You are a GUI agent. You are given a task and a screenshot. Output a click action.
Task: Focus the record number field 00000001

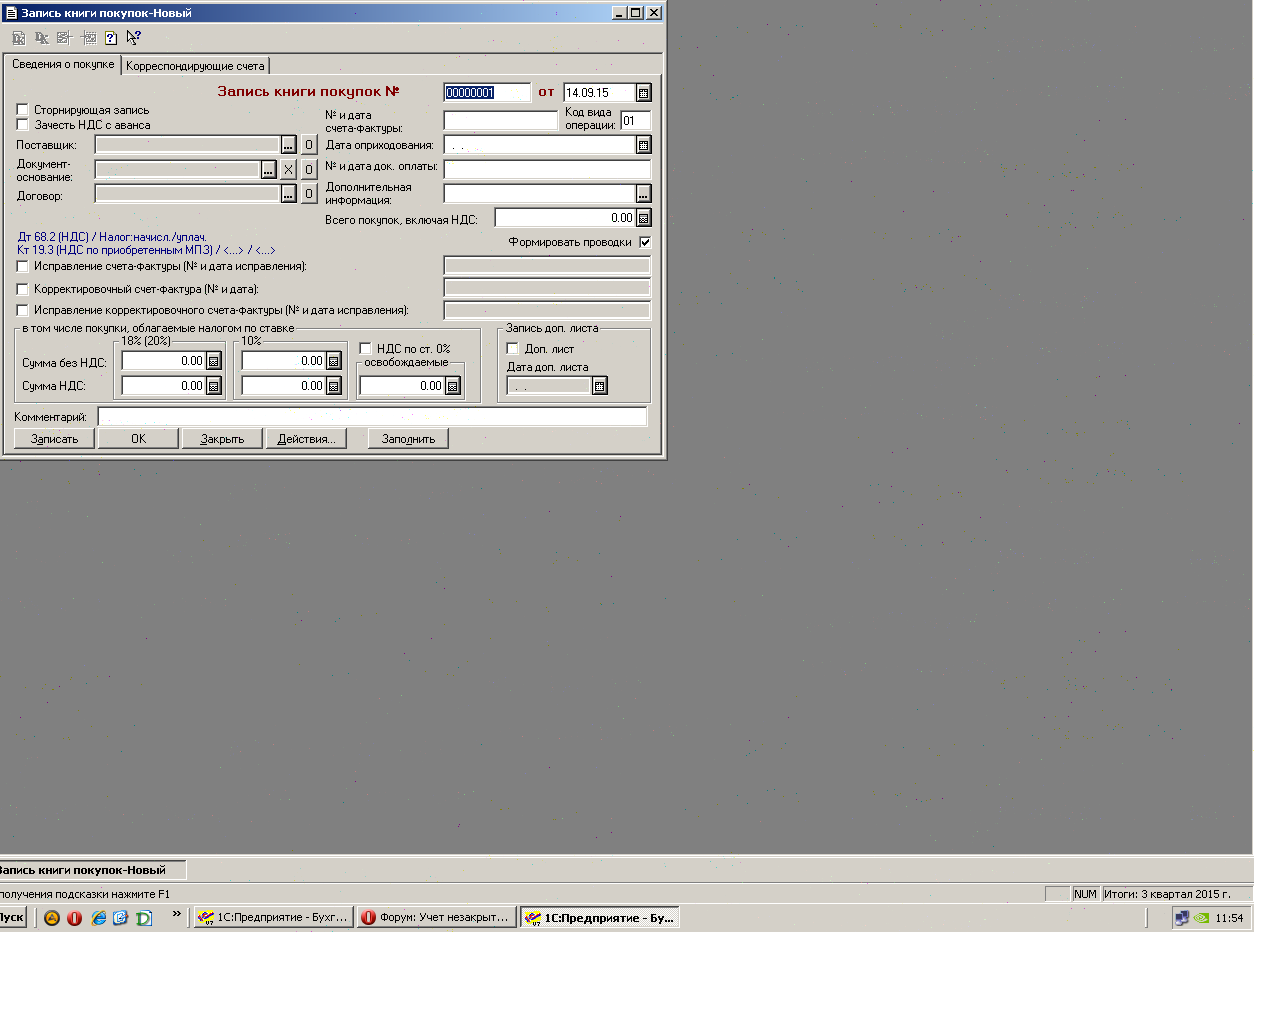[x=486, y=93]
